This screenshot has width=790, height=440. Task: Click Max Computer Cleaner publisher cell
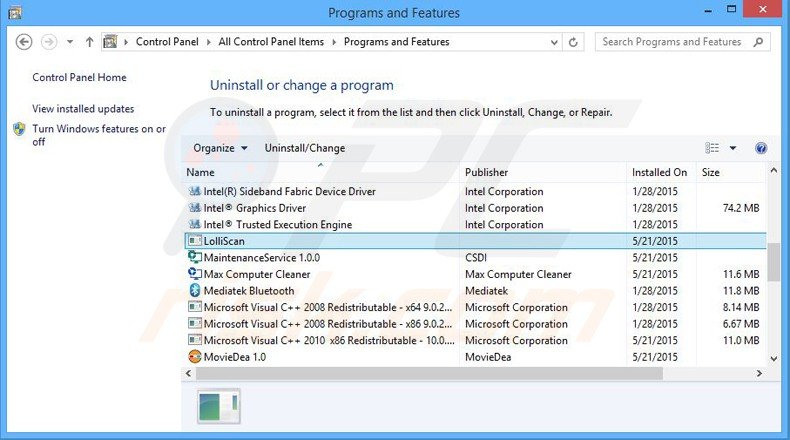pos(518,274)
